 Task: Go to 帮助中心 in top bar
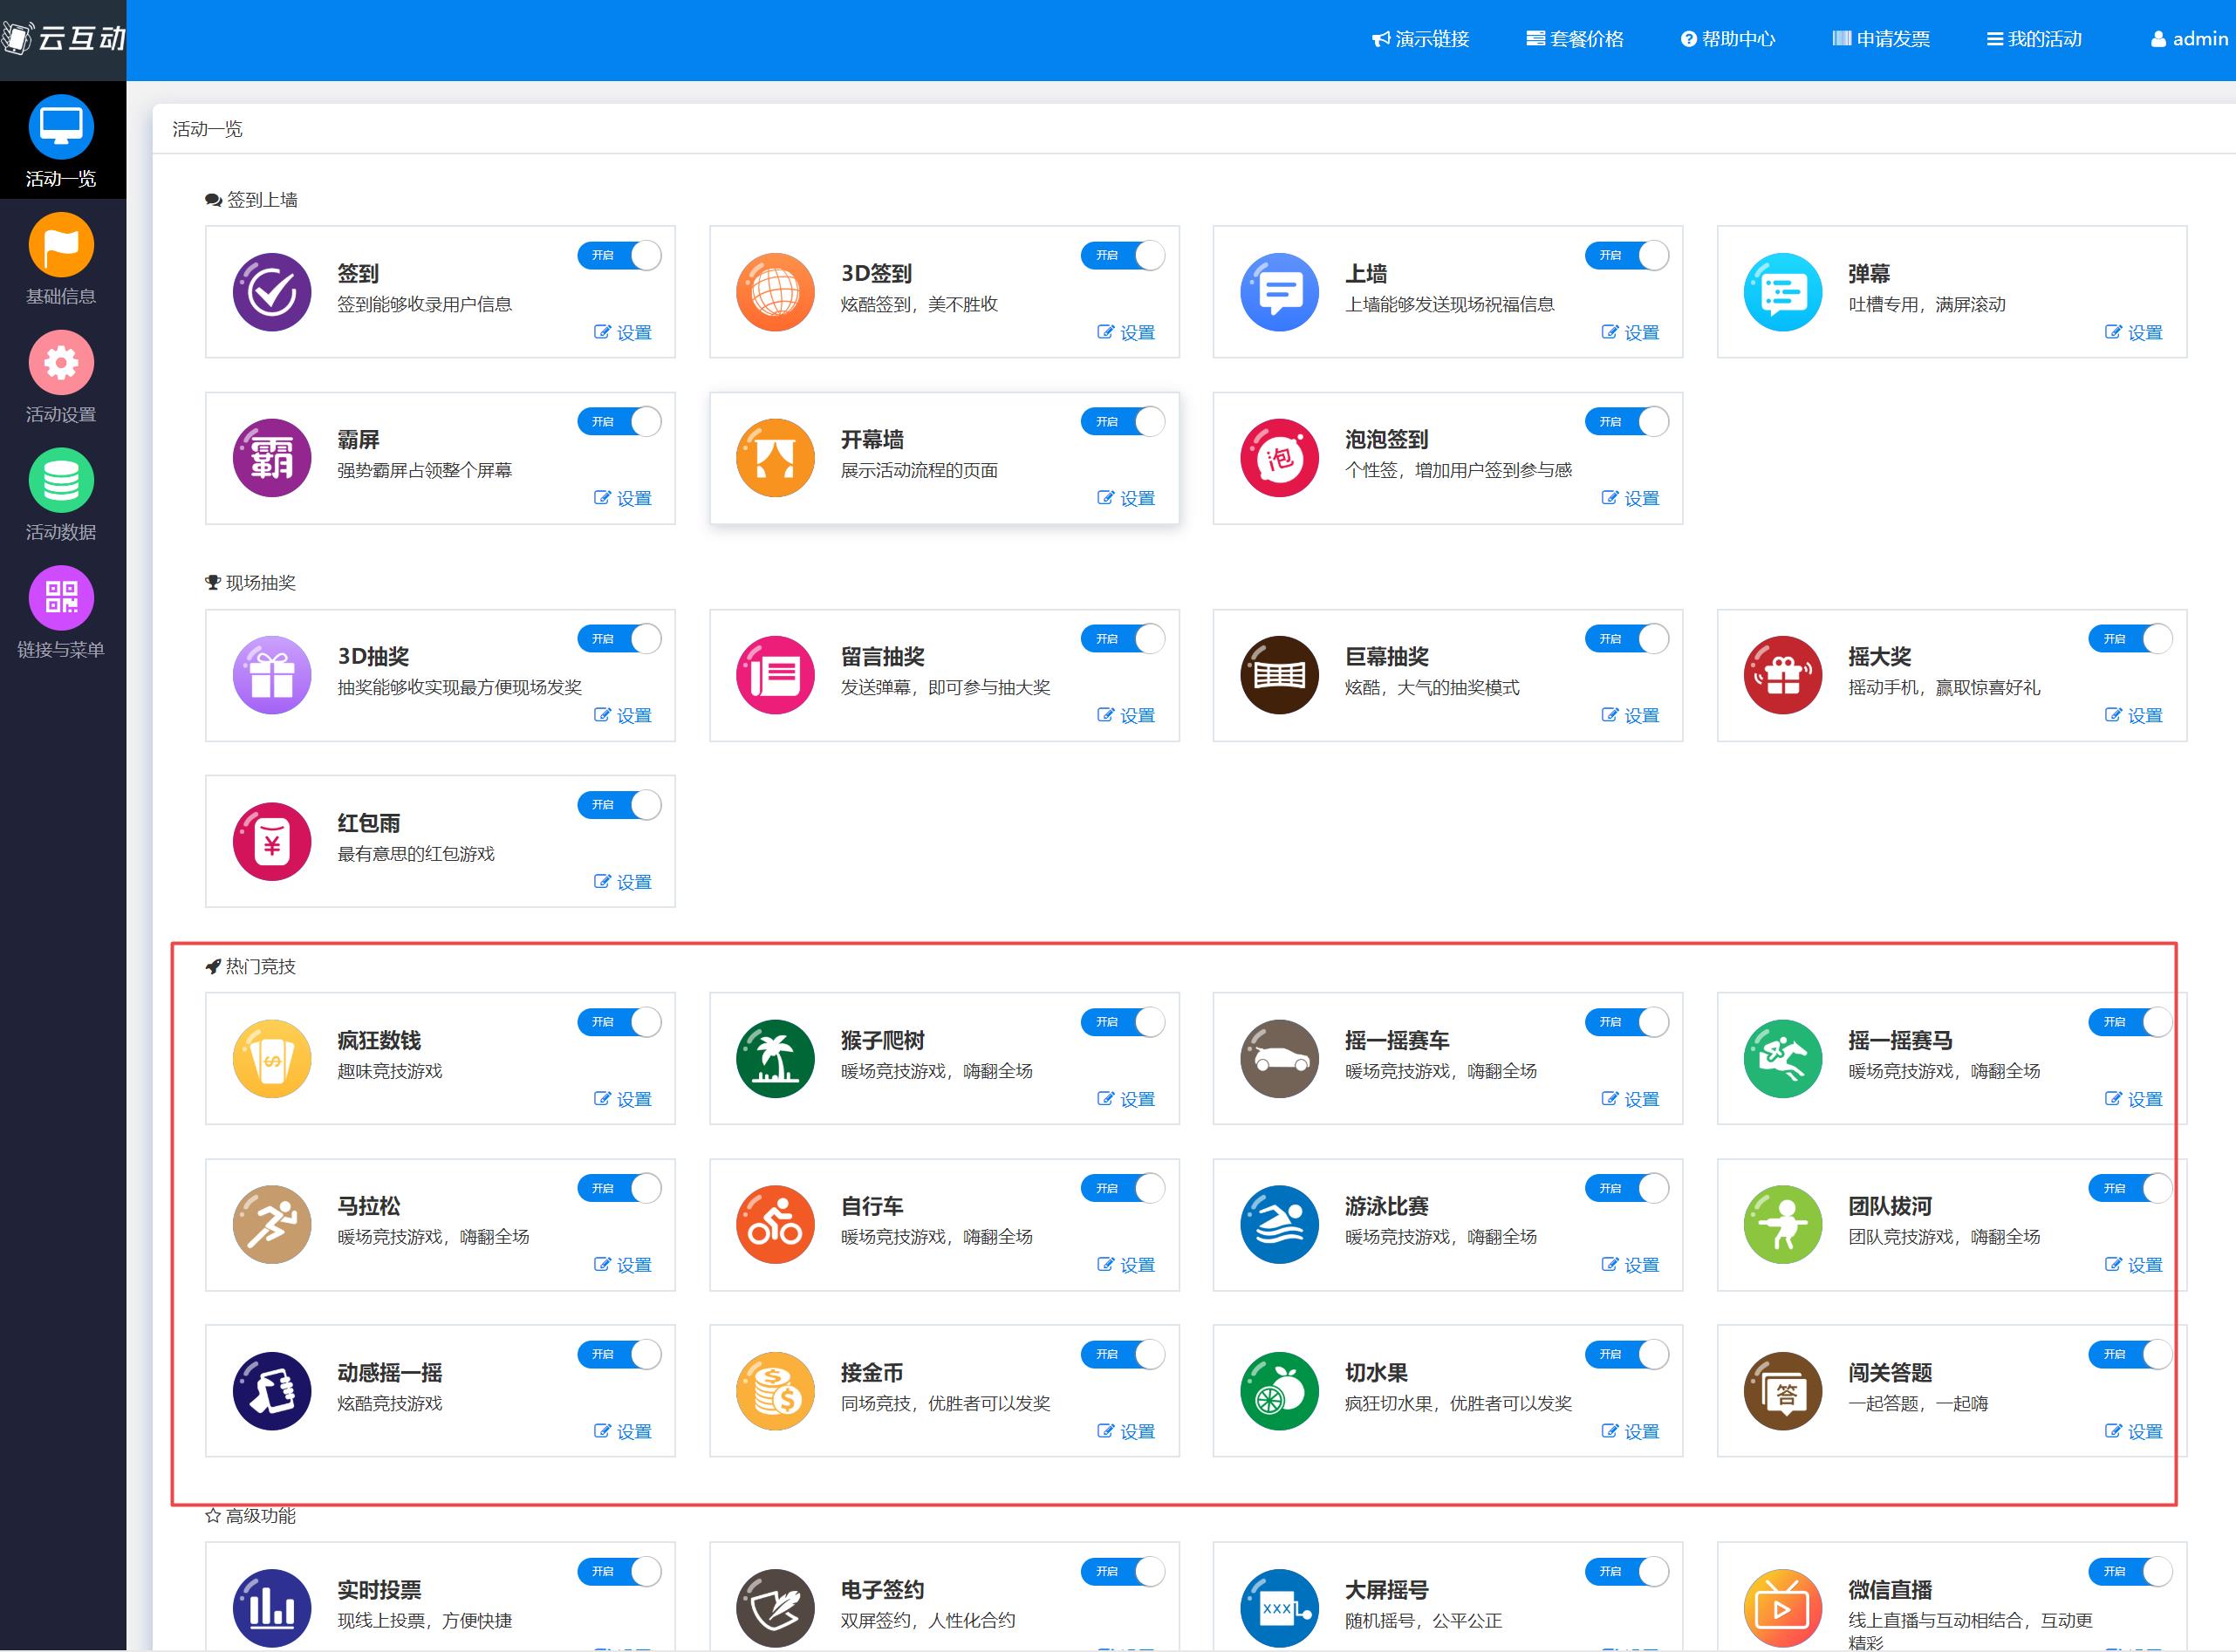pyautogui.click(x=1727, y=39)
